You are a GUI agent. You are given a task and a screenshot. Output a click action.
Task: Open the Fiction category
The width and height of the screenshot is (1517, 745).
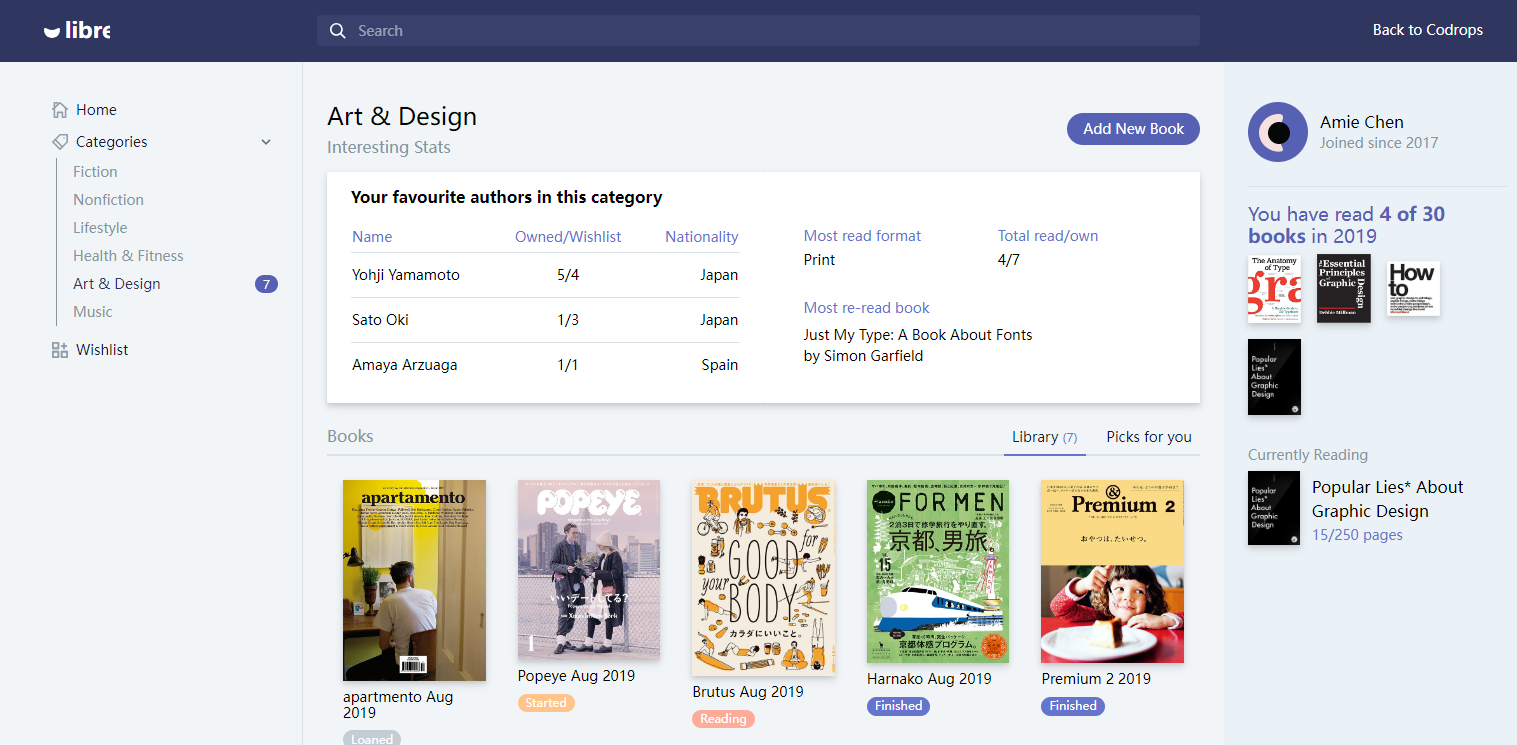coord(95,172)
